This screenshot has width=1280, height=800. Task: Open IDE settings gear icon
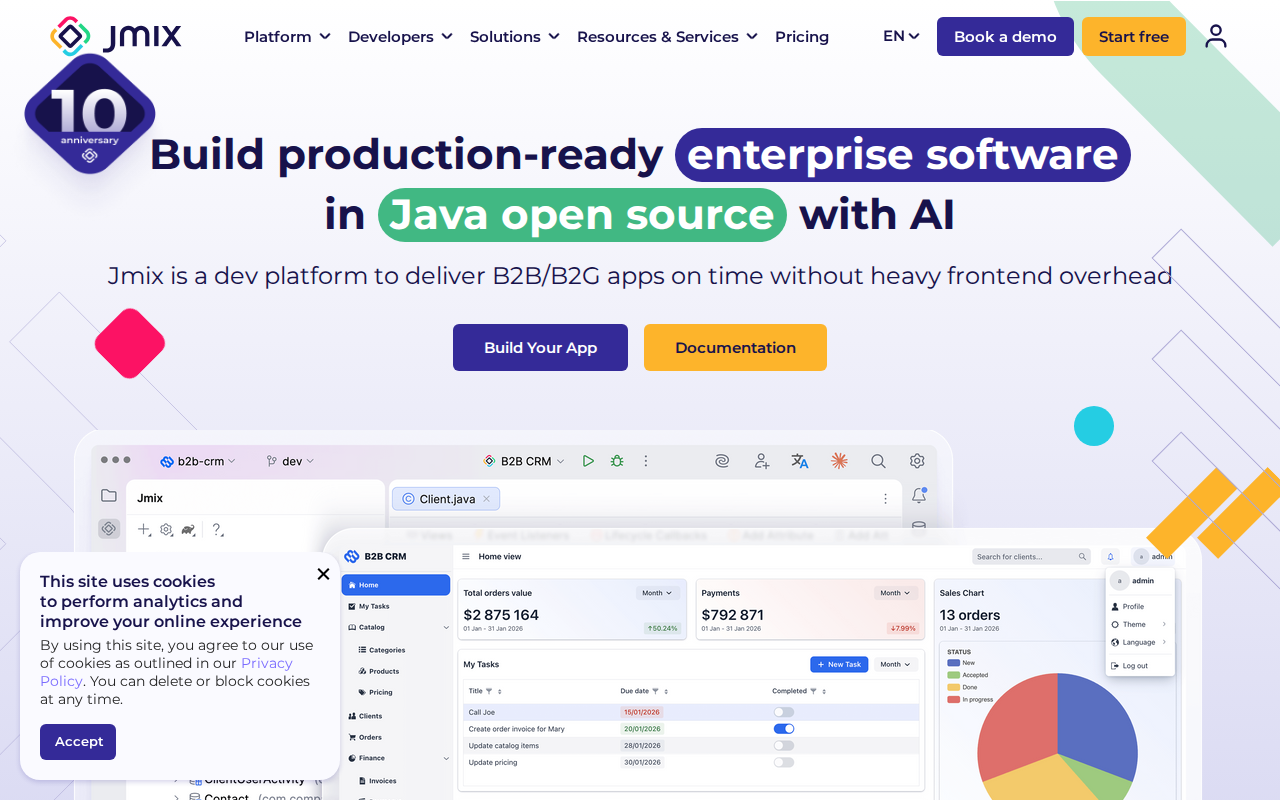pos(917,461)
